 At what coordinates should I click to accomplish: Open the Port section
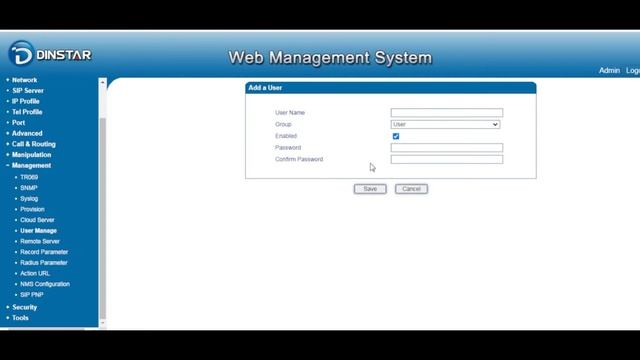[18, 122]
